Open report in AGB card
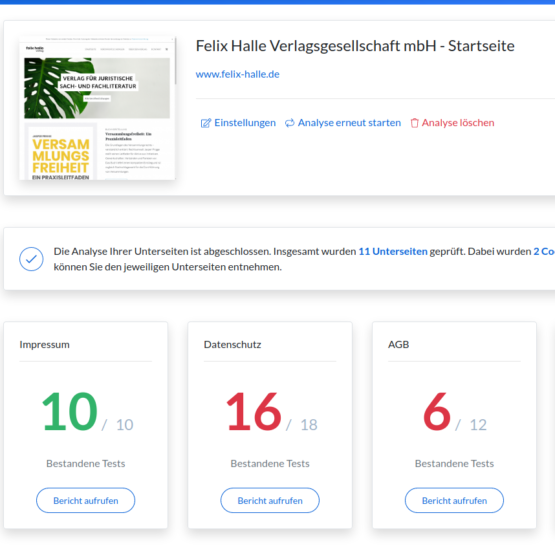 click(454, 500)
